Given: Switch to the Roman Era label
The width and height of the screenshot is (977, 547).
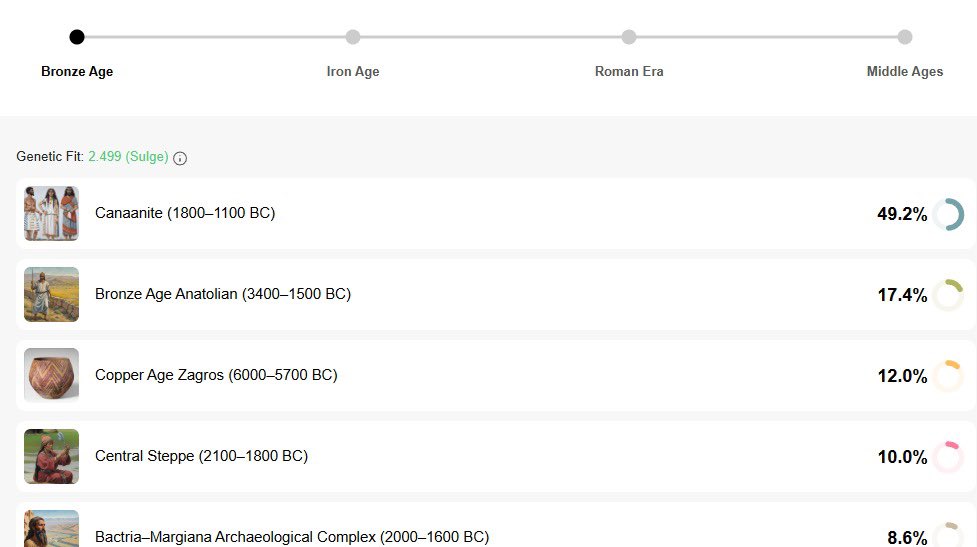Looking at the screenshot, I should point(629,72).
